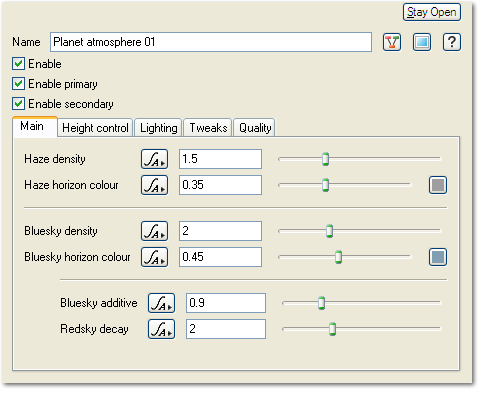
Task: Click the question mark help icon
Action: [452, 42]
